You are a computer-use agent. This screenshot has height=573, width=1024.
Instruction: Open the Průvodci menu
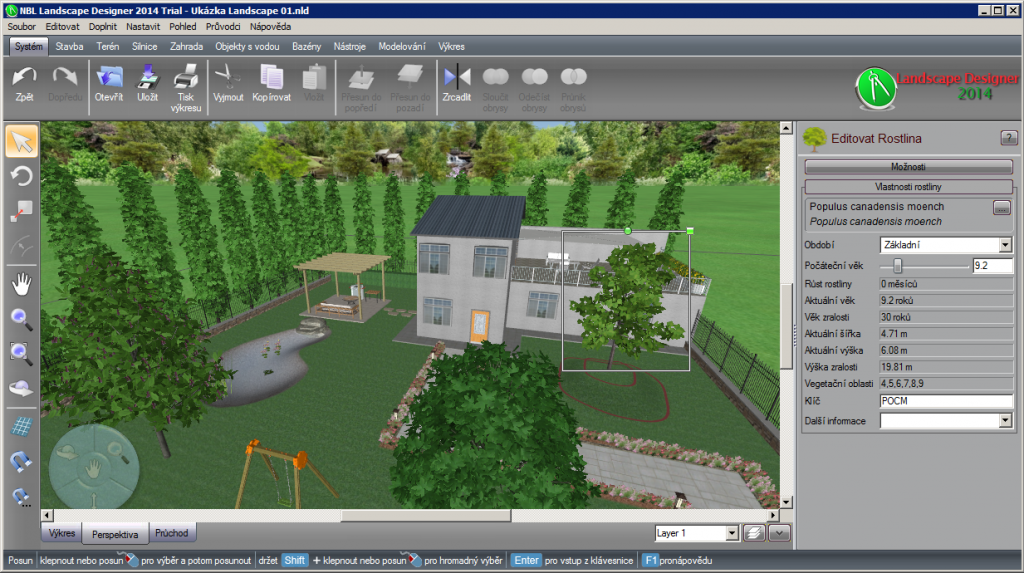click(223, 27)
